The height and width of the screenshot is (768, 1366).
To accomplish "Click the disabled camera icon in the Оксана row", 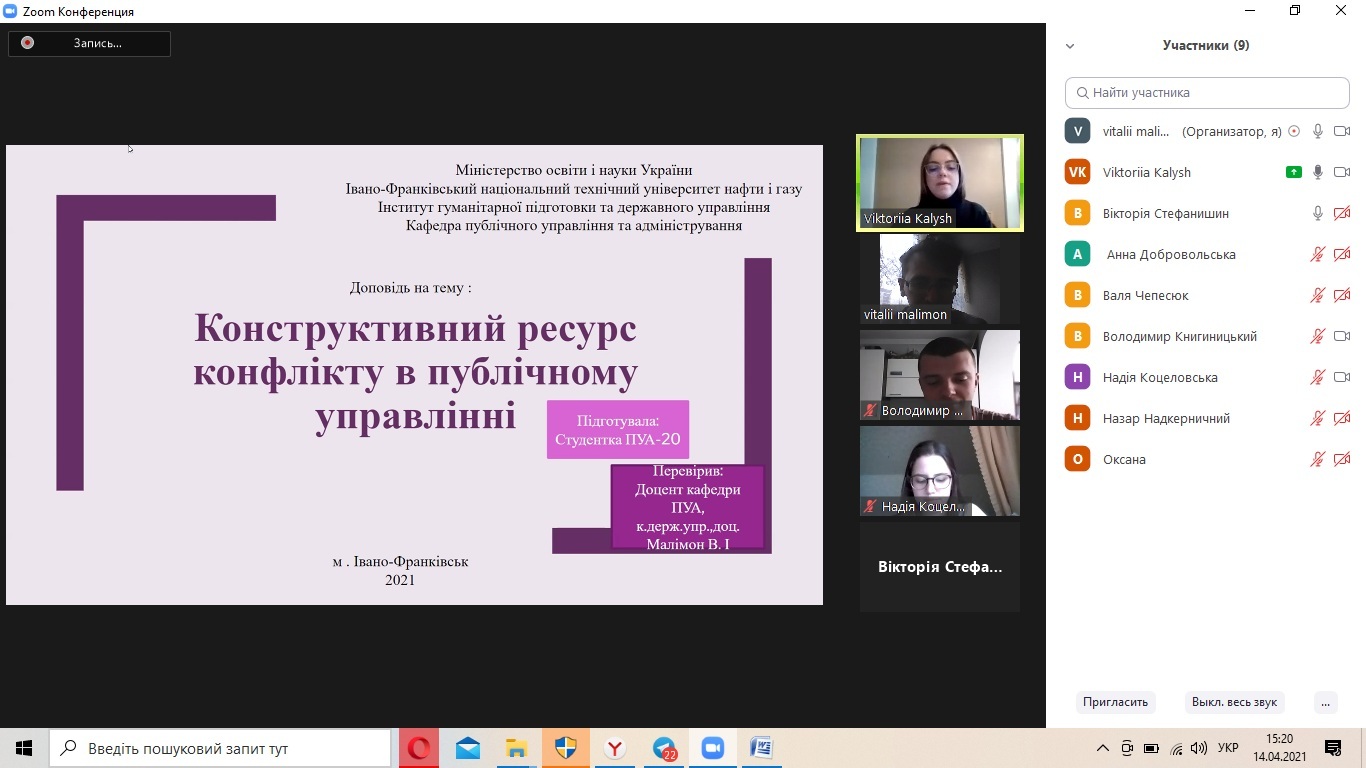I will 1342,459.
